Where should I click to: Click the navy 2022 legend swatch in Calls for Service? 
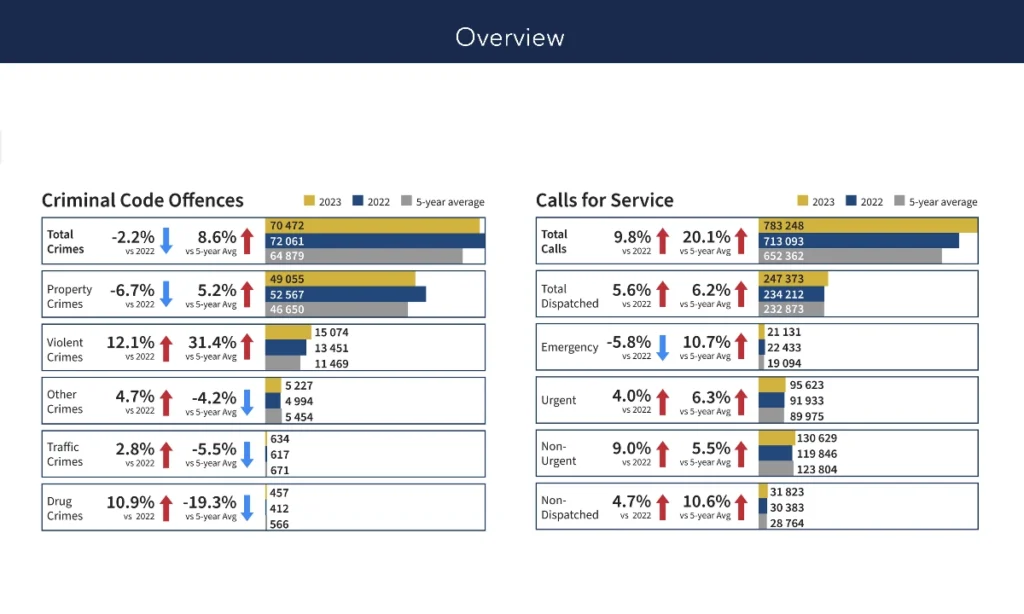(851, 201)
